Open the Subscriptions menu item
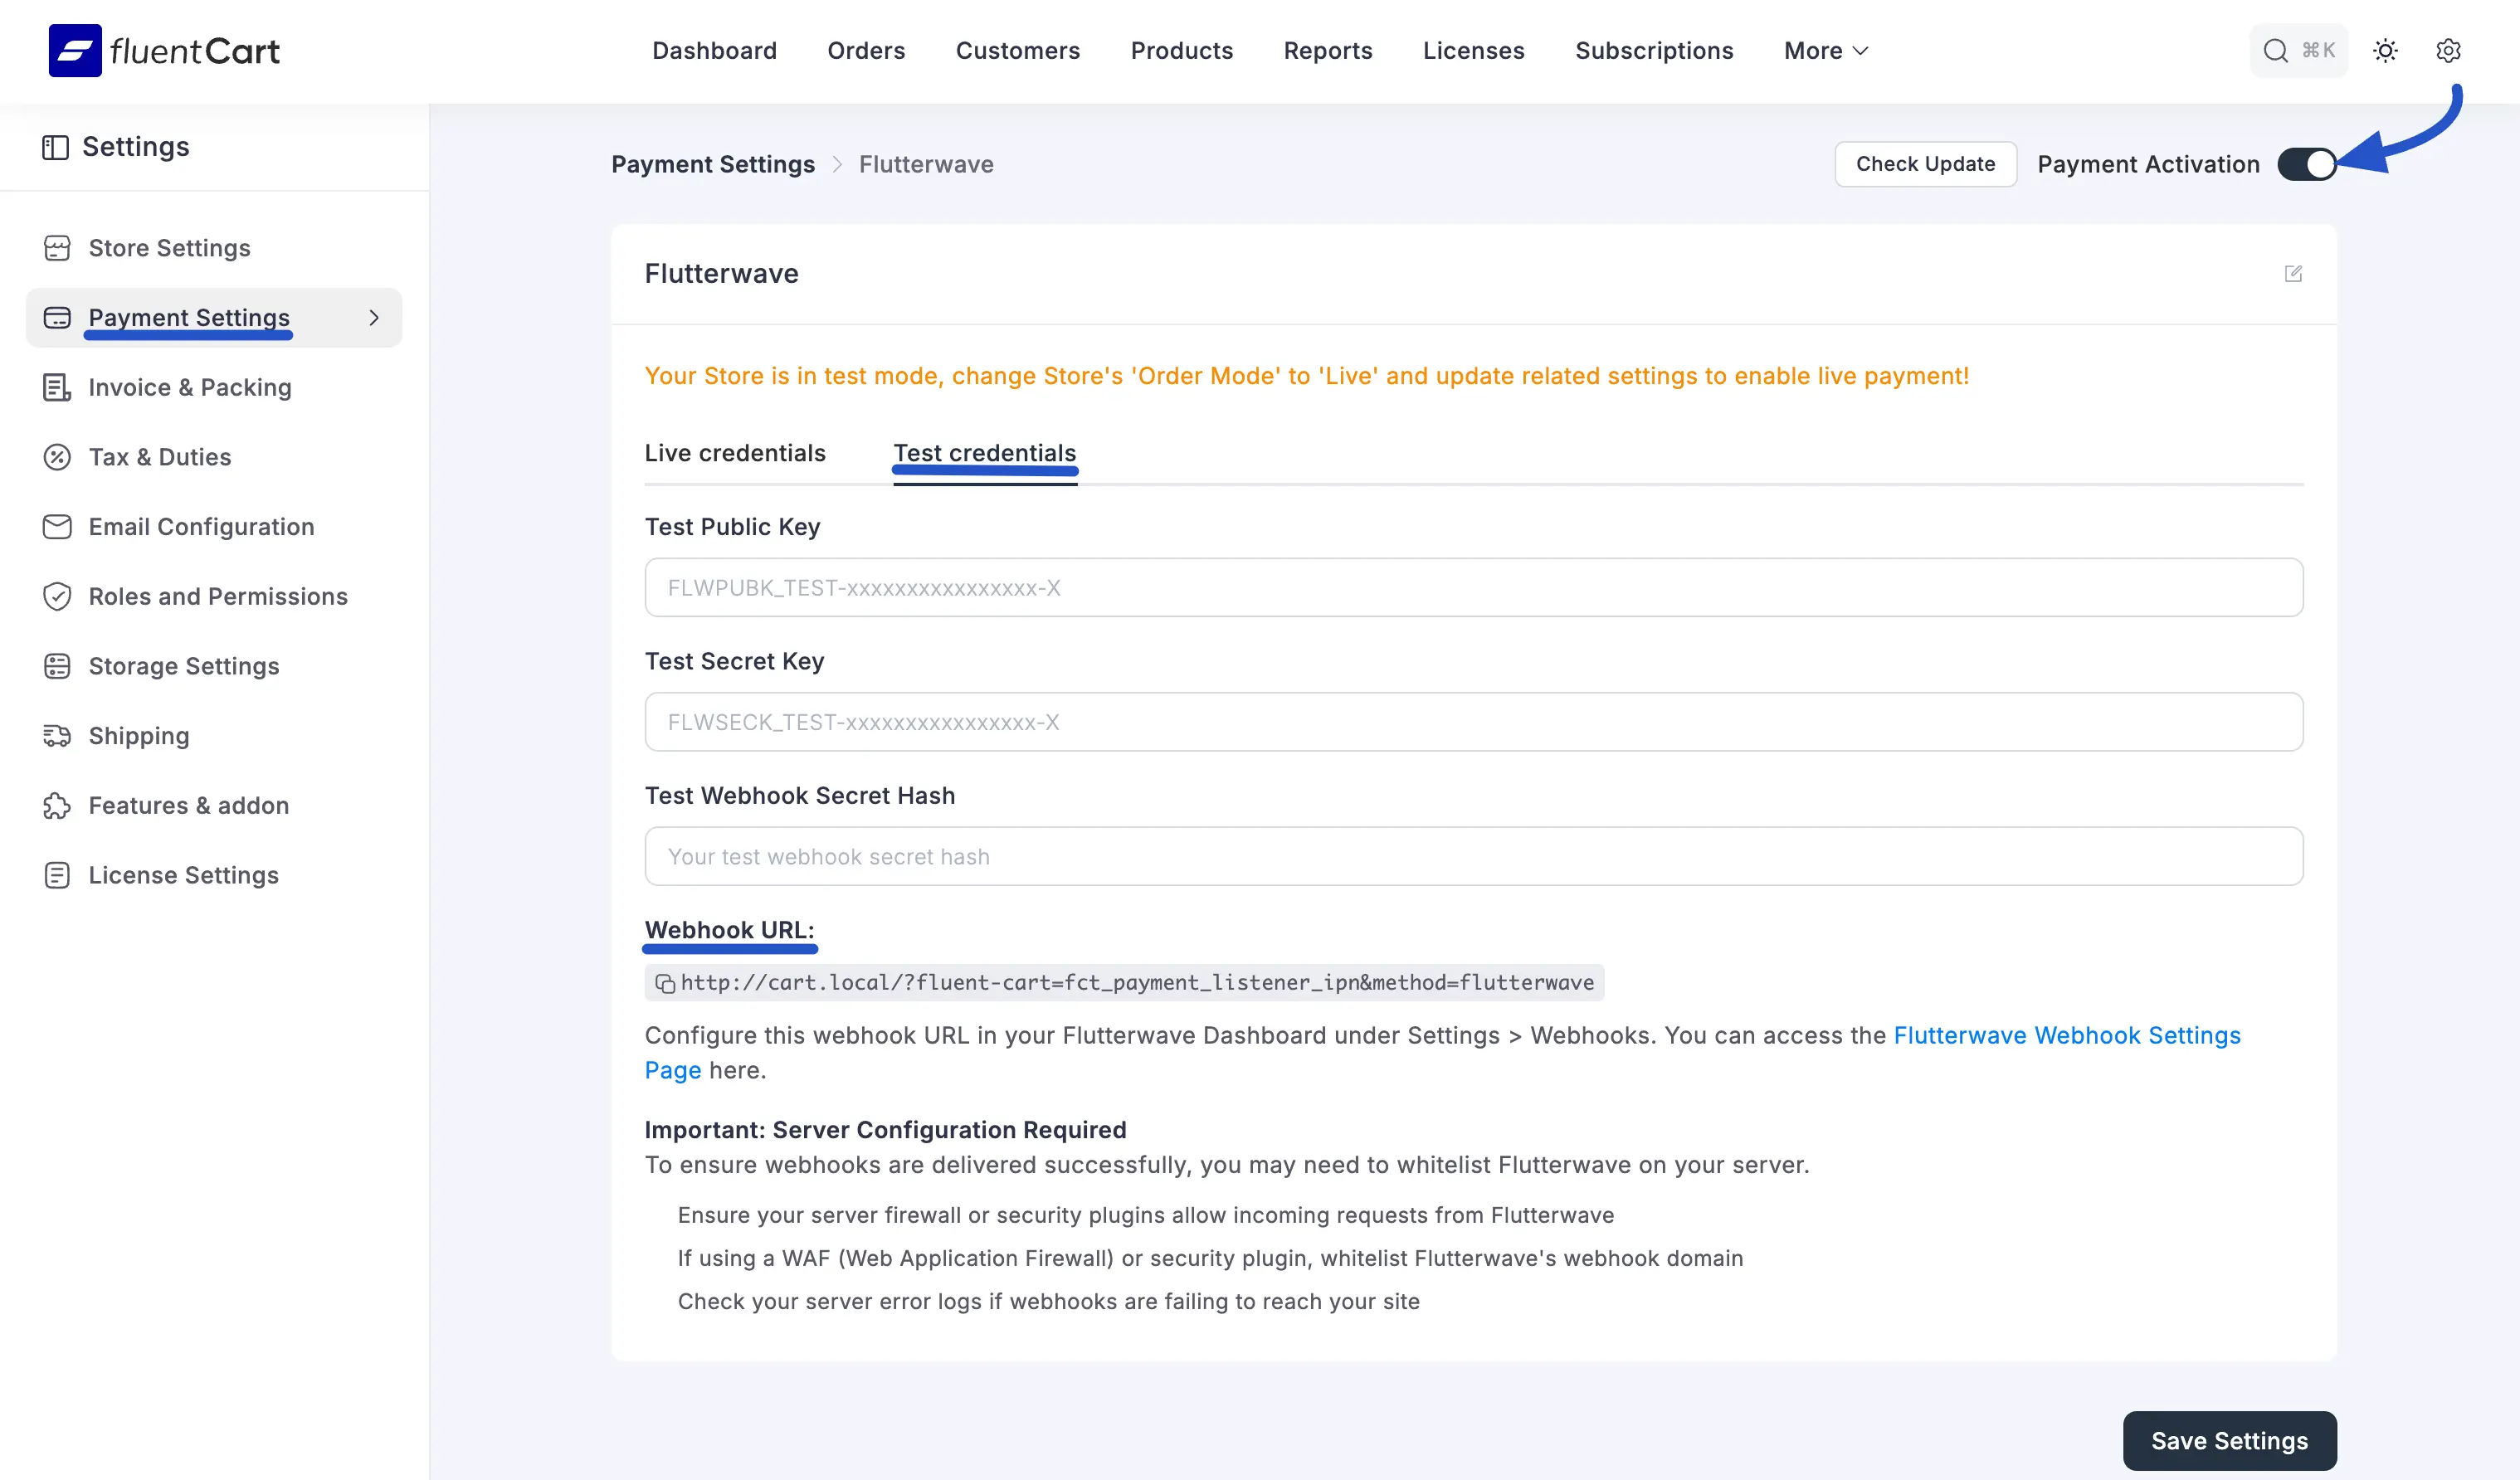2520x1480 pixels. (x=1654, y=50)
